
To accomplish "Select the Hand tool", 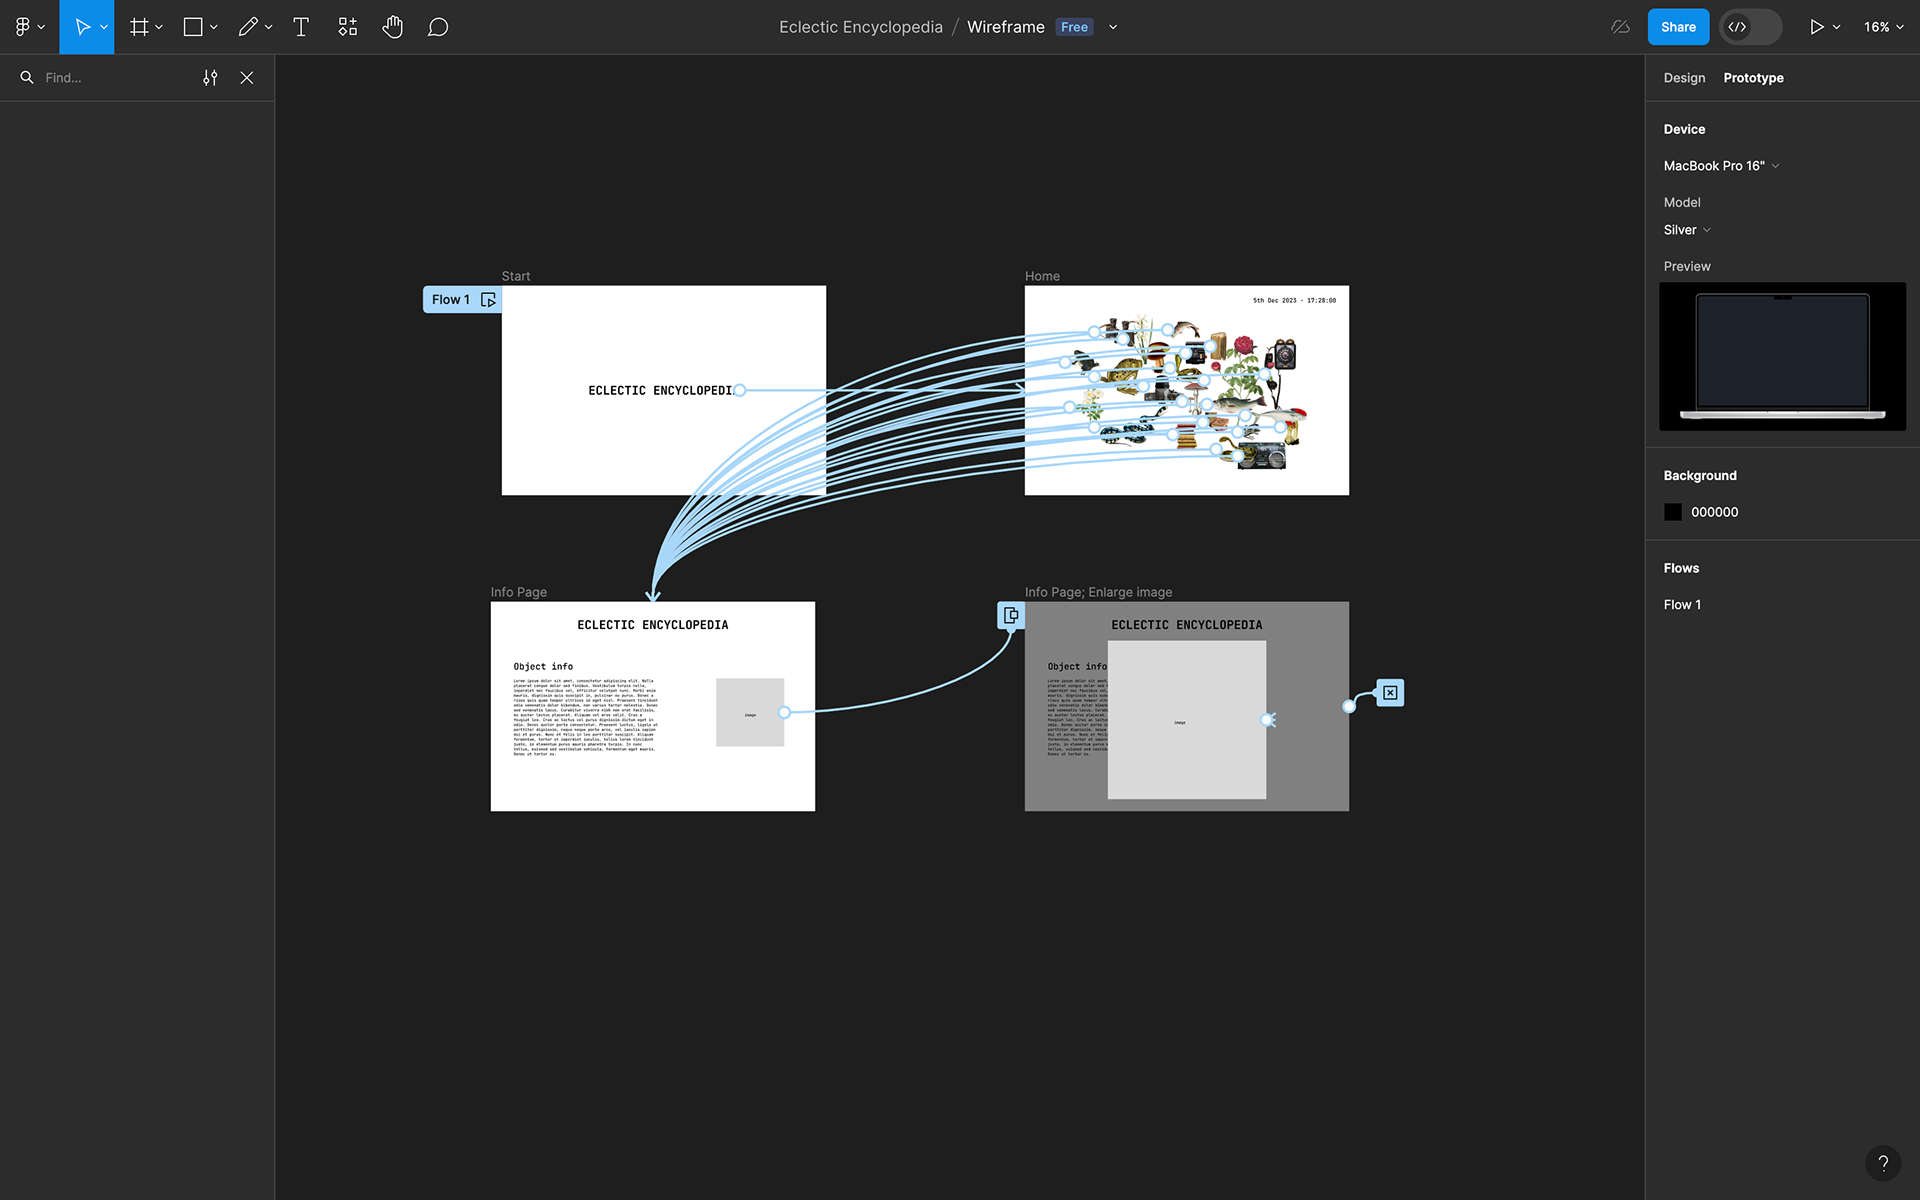I will tap(392, 27).
